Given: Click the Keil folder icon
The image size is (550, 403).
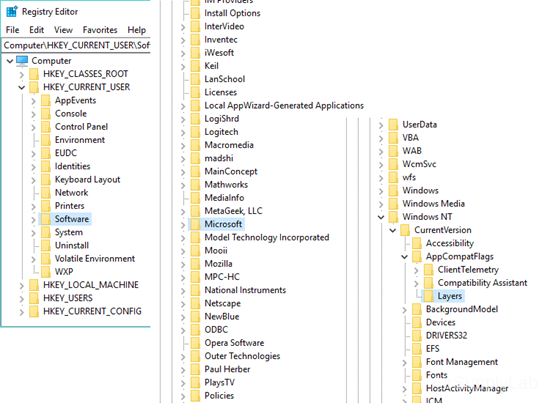Looking at the screenshot, I should (x=195, y=66).
